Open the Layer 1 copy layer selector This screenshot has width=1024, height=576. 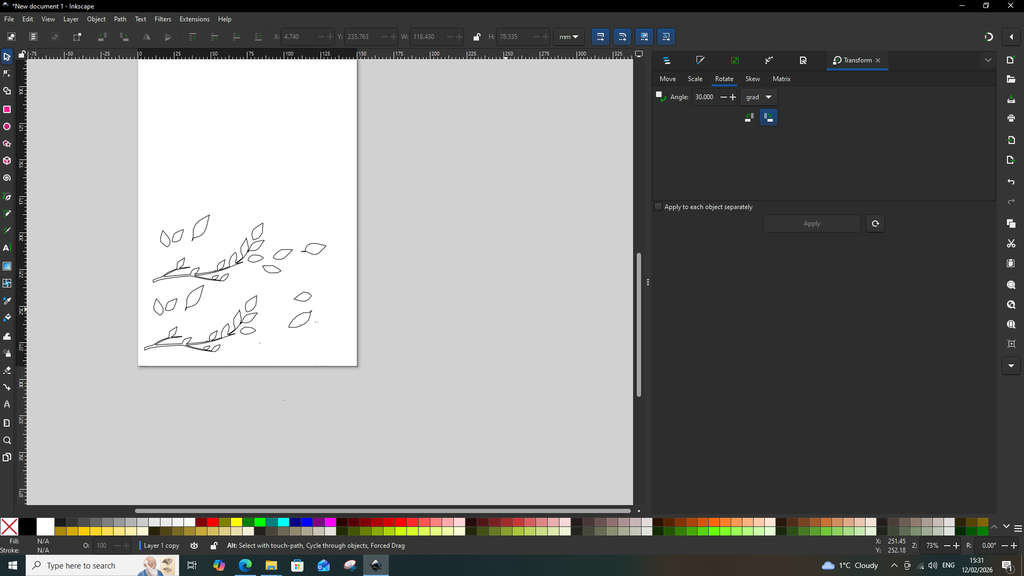tap(161, 546)
